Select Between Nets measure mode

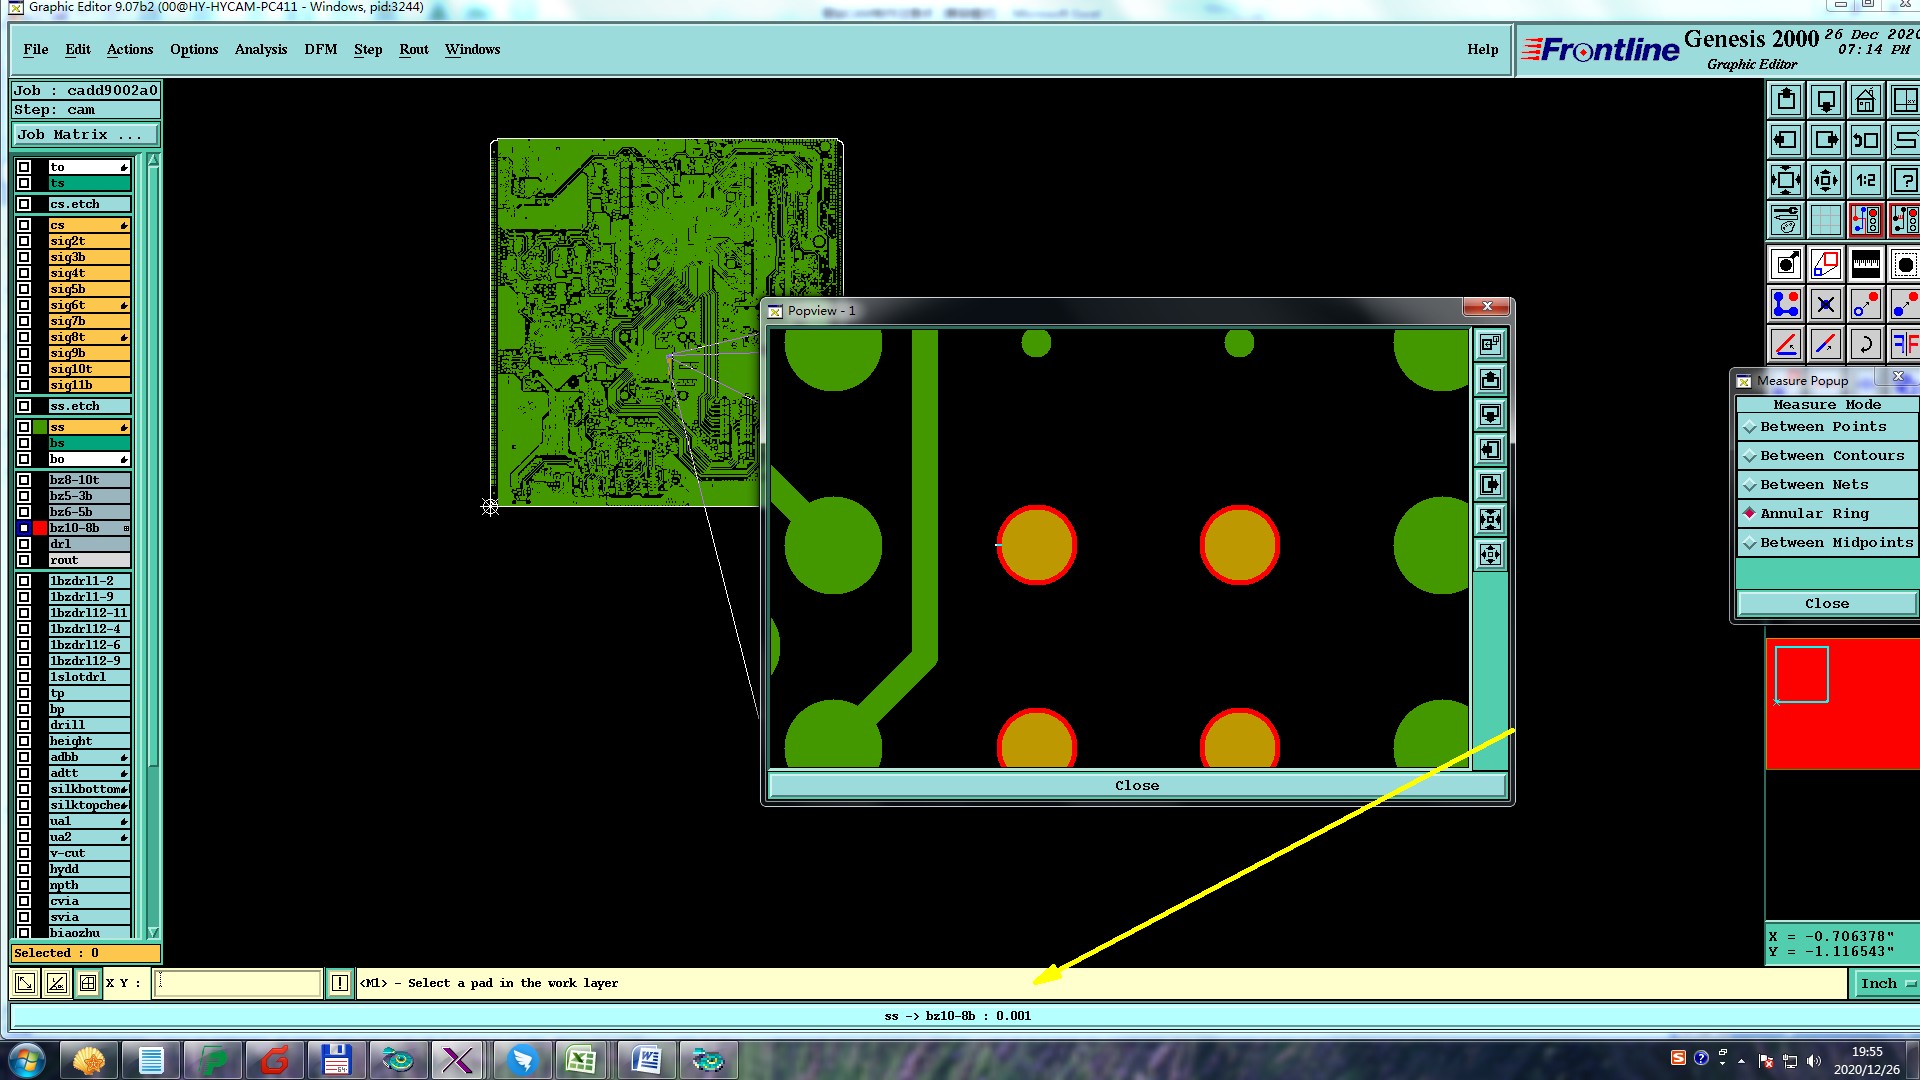click(1813, 485)
